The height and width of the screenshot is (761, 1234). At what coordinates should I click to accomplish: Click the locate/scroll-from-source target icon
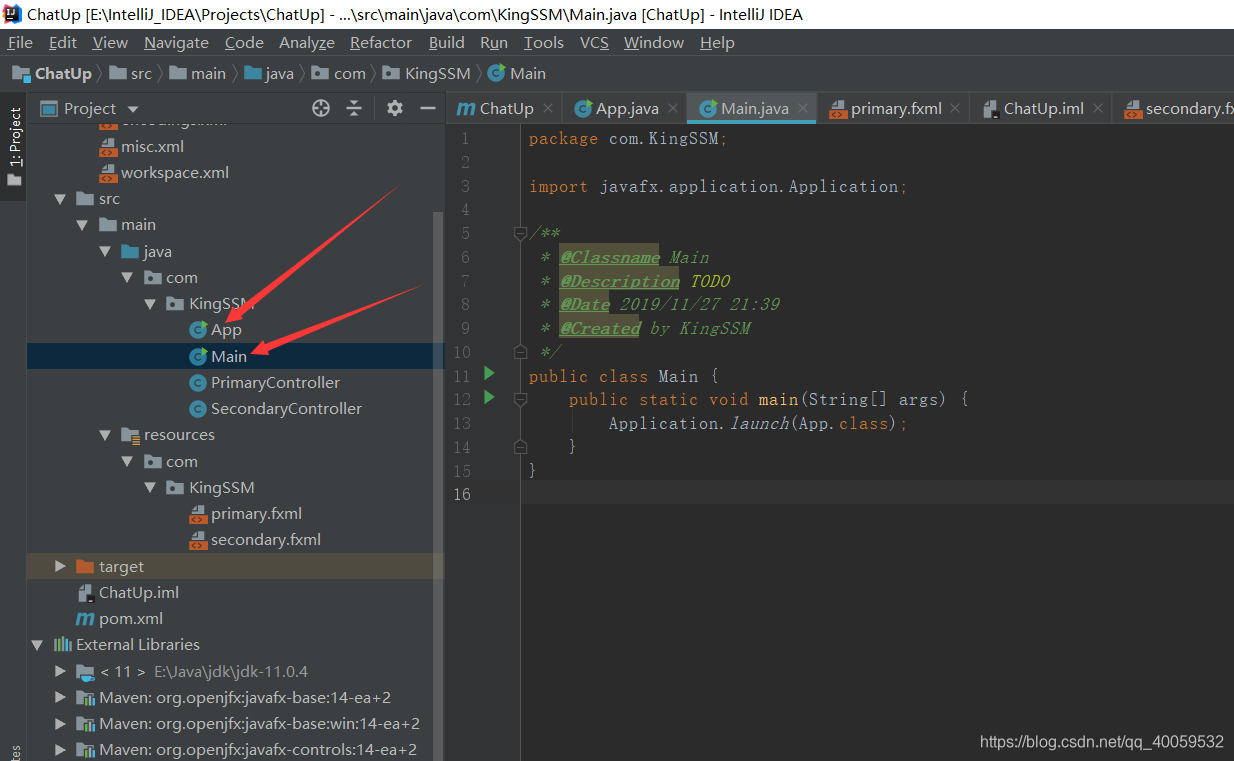[321, 108]
